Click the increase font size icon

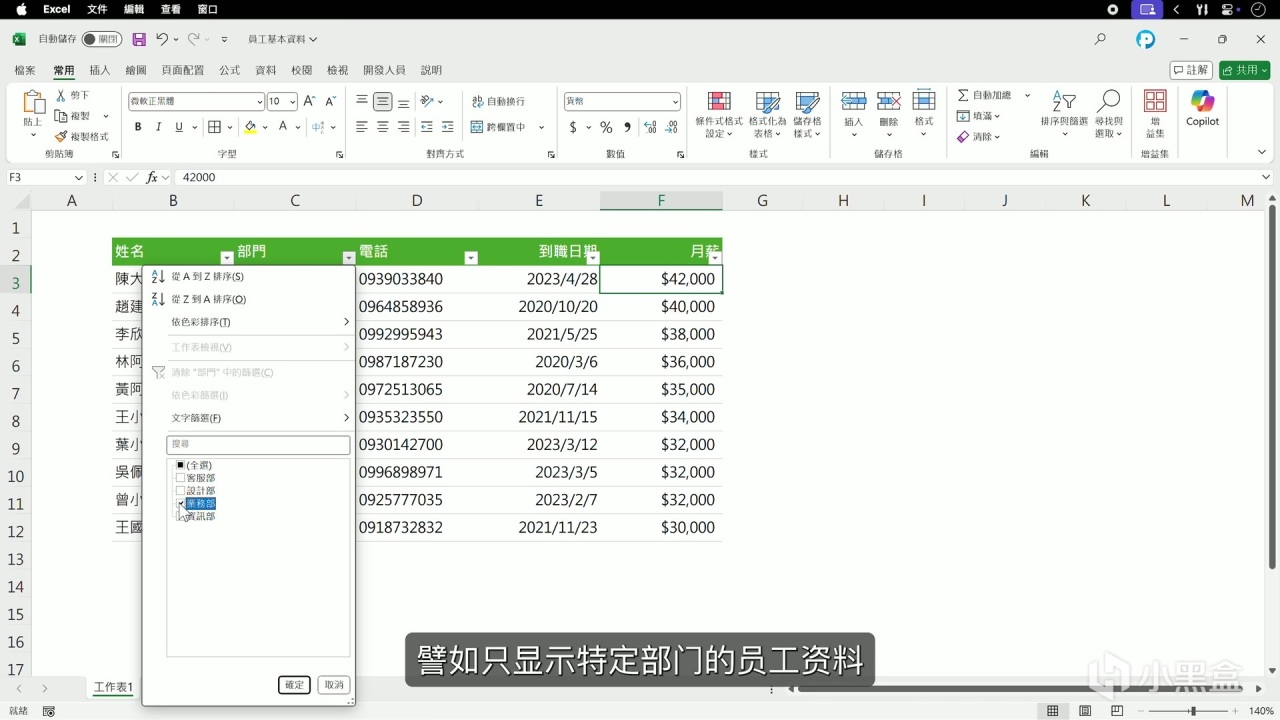[x=309, y=101]
